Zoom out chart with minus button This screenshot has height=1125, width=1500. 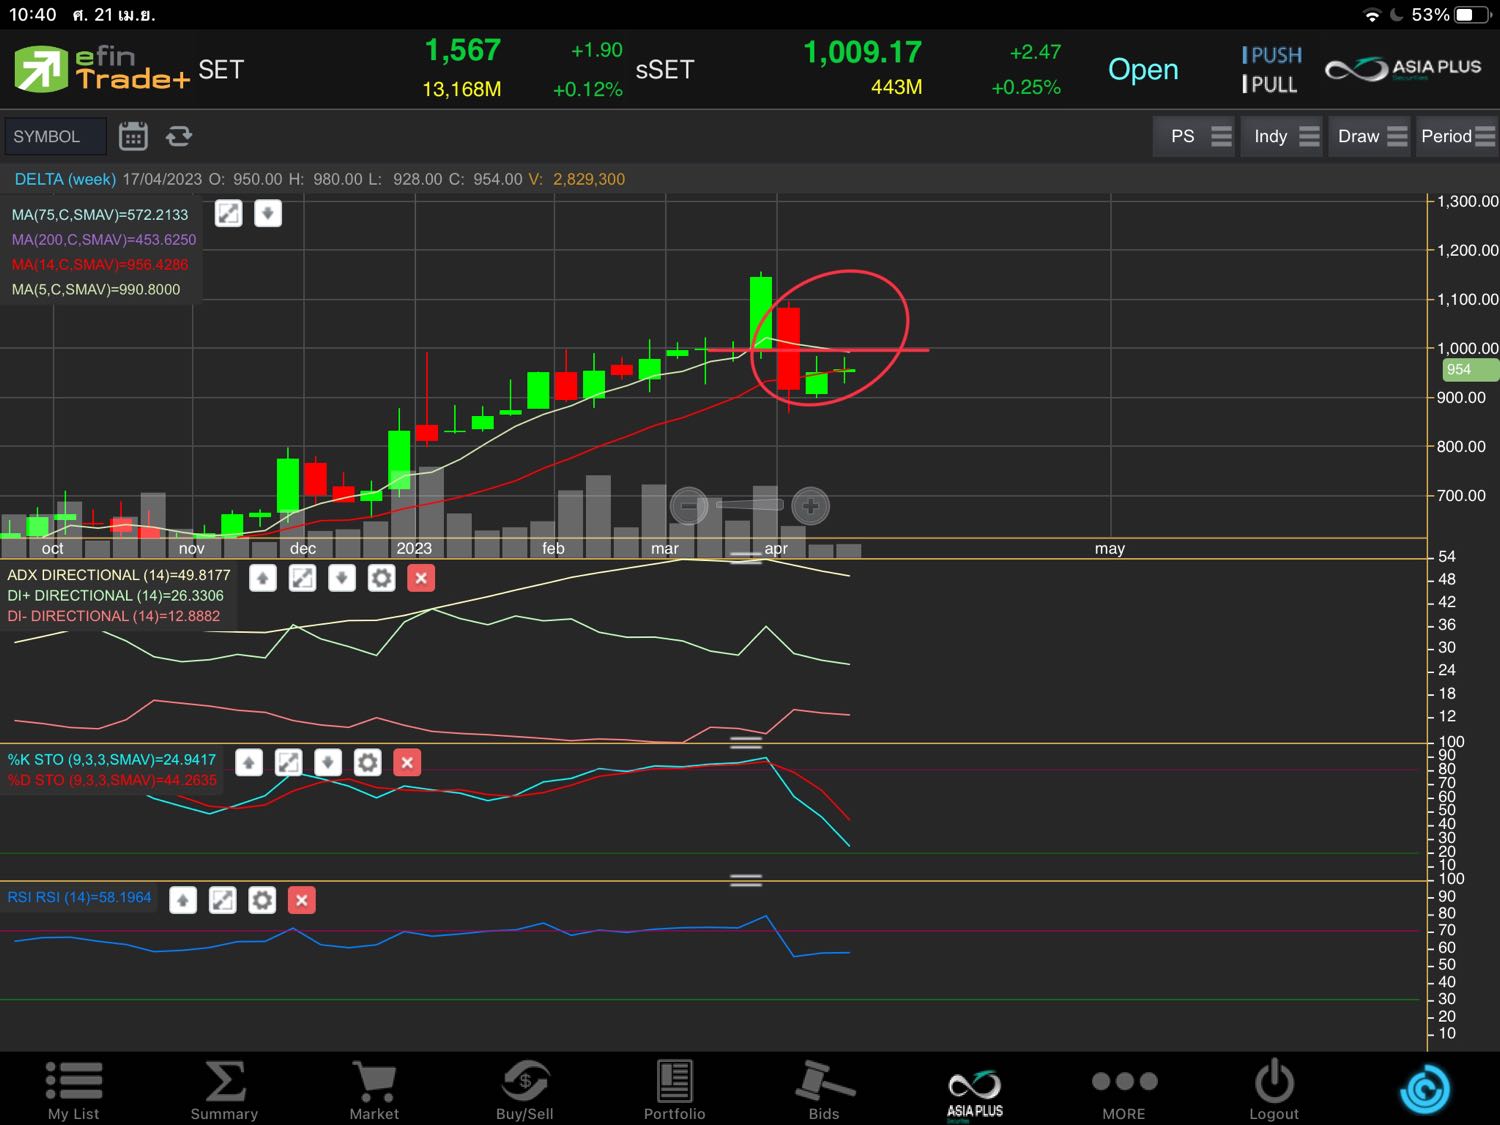[689, 507]
